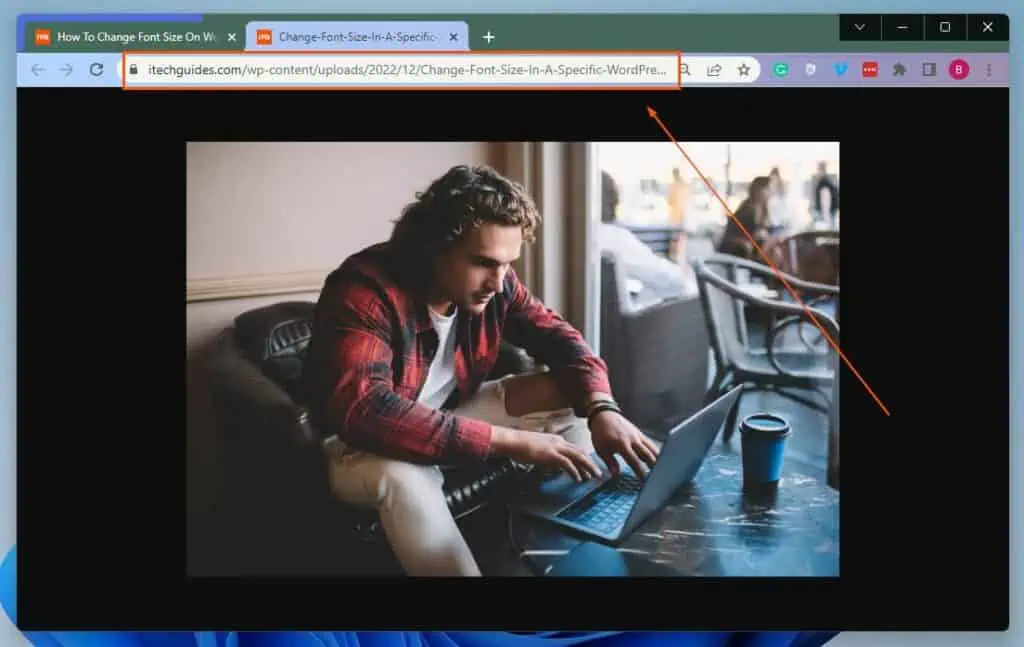Open the Grammarly extension

780,70
